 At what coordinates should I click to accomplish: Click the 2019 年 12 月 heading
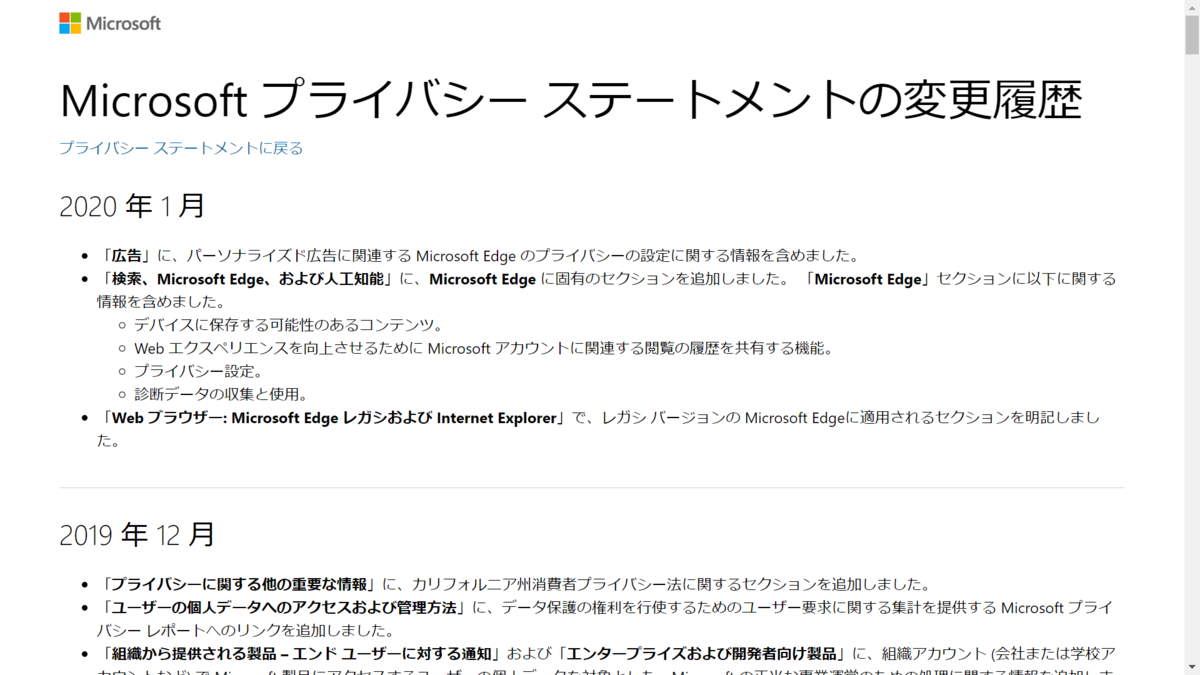coord(138,534)
